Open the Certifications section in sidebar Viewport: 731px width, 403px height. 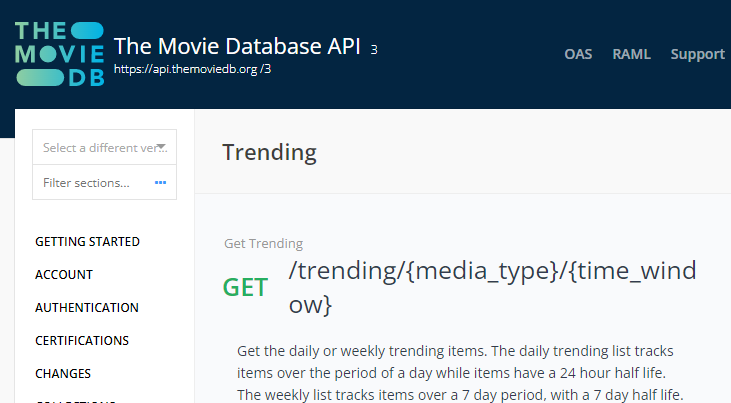click(x=82, y=340)
